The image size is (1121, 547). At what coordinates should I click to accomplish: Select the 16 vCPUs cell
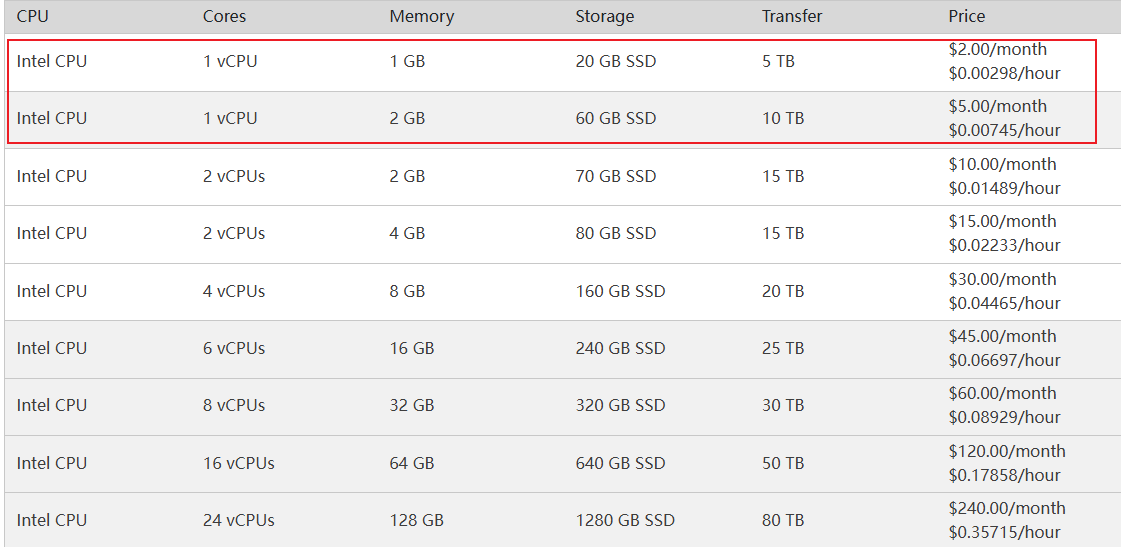(x=238, y=463)
